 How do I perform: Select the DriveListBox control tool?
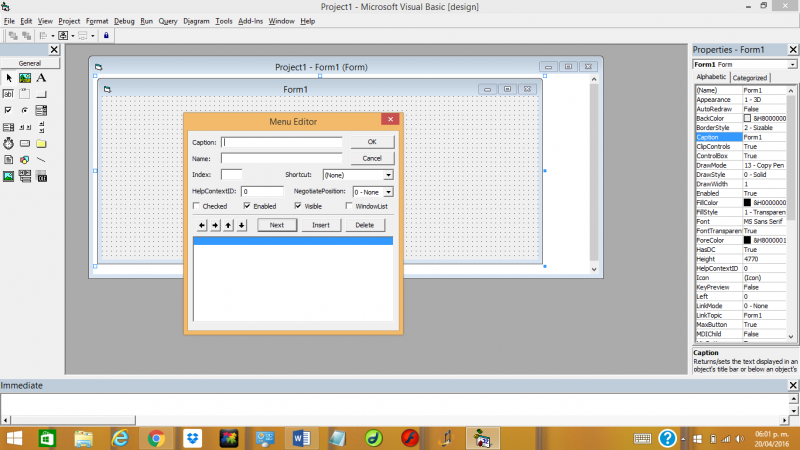click(25, 143)
